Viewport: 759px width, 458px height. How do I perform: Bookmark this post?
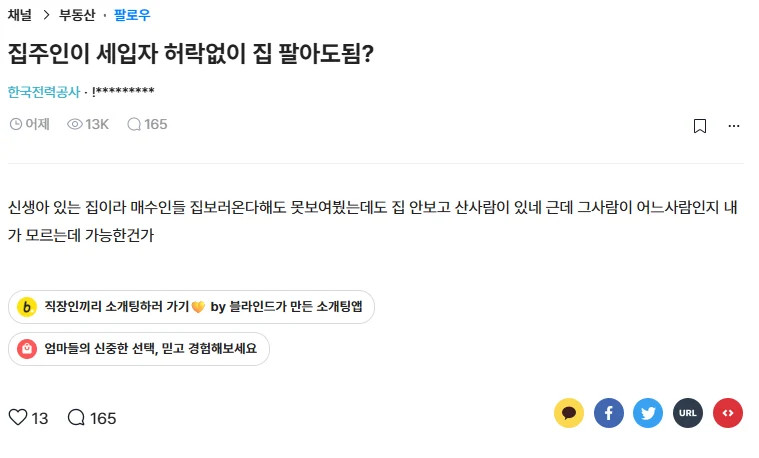(700, 126)
